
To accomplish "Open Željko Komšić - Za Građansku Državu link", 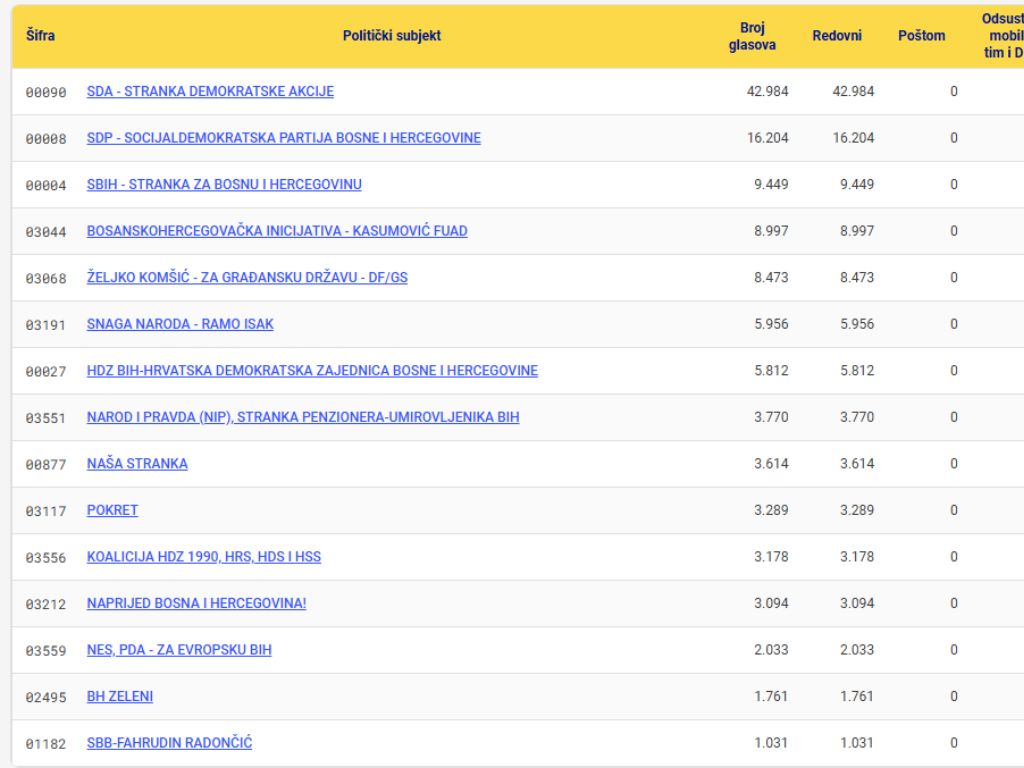I will [247, 278].
